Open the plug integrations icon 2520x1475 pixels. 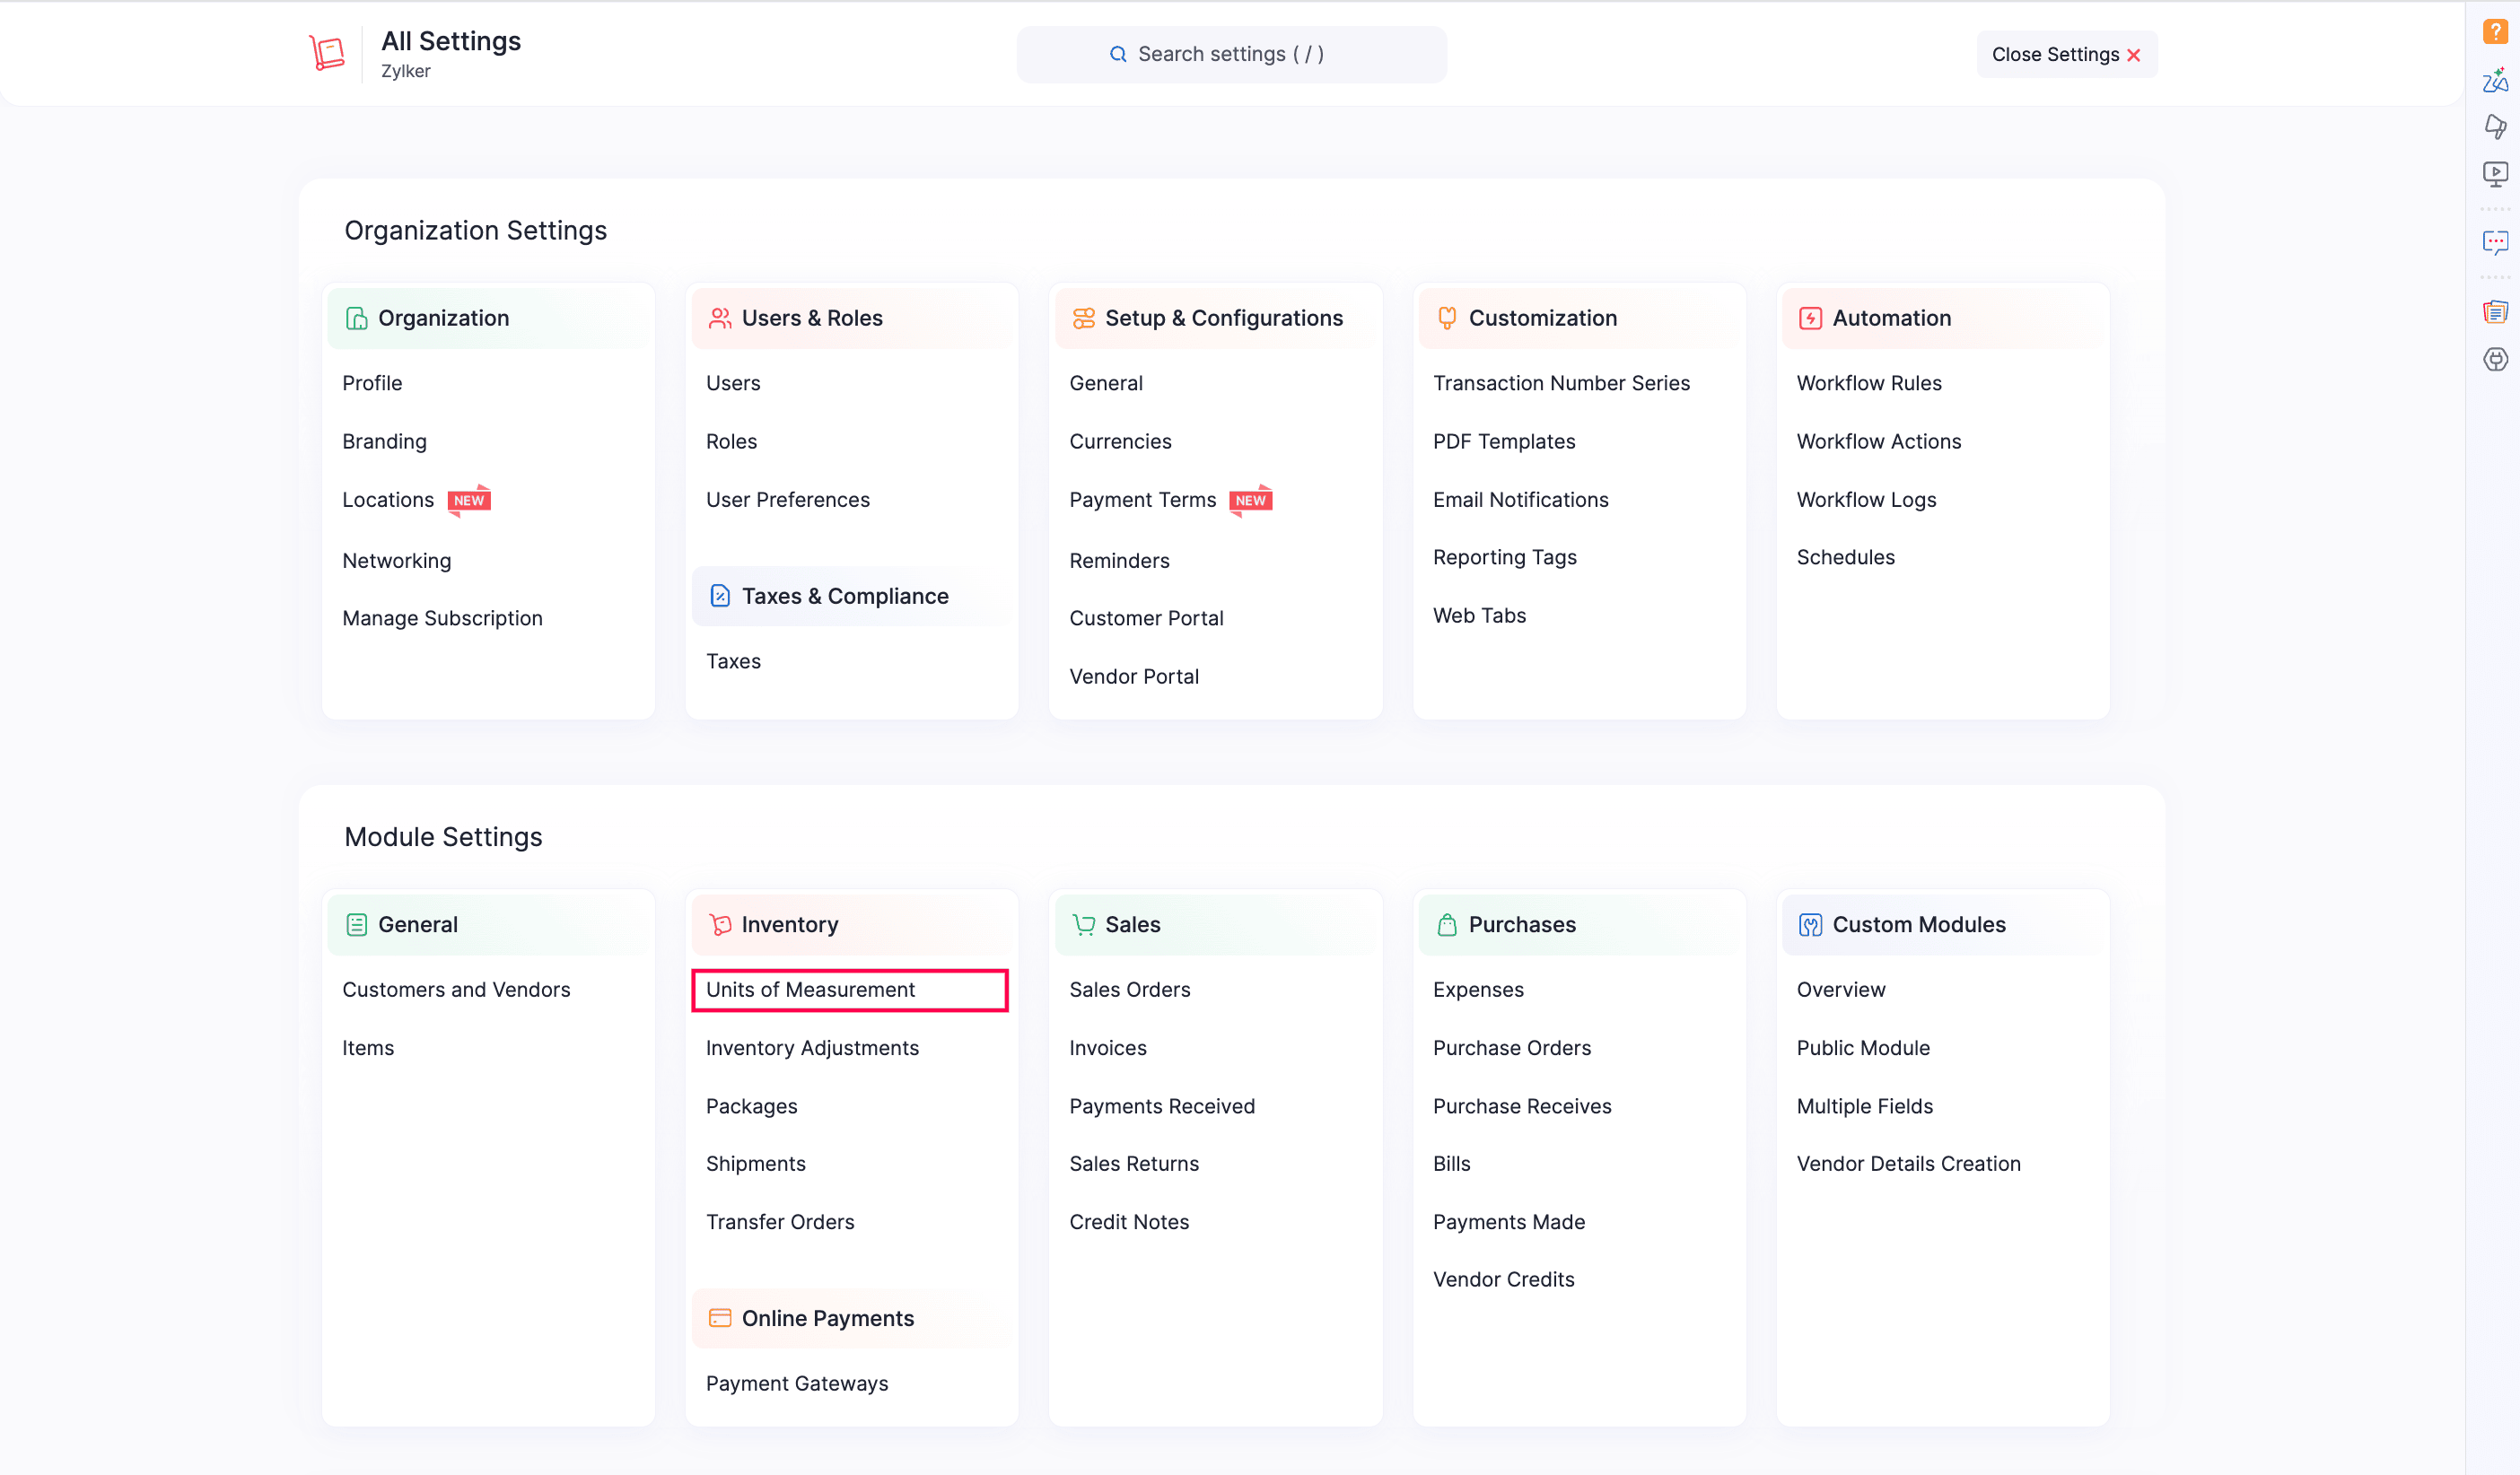tap(2494, 359)
